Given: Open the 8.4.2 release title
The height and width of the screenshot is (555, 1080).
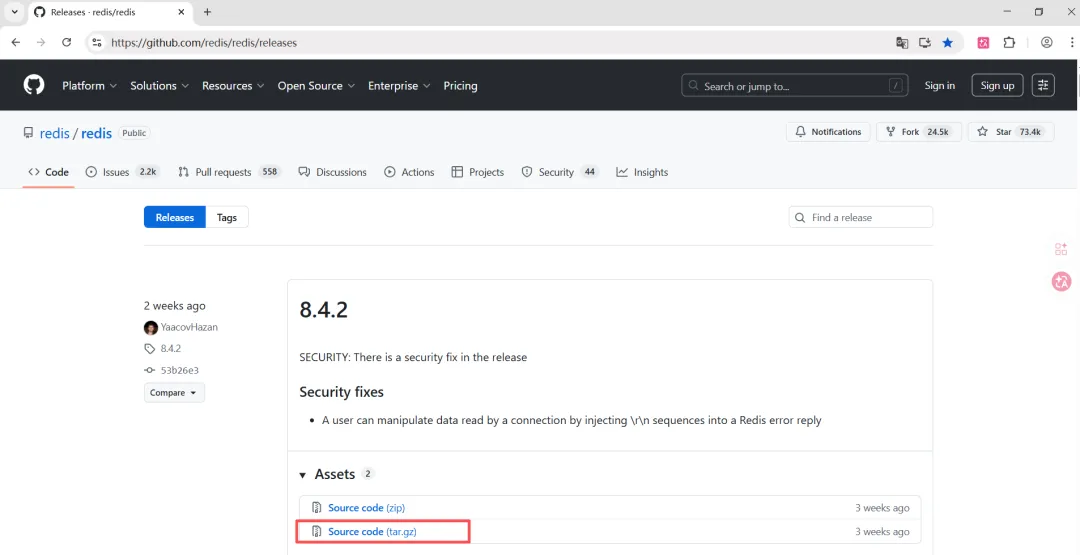Looking at the screenshot, I should tap(324, 309).
